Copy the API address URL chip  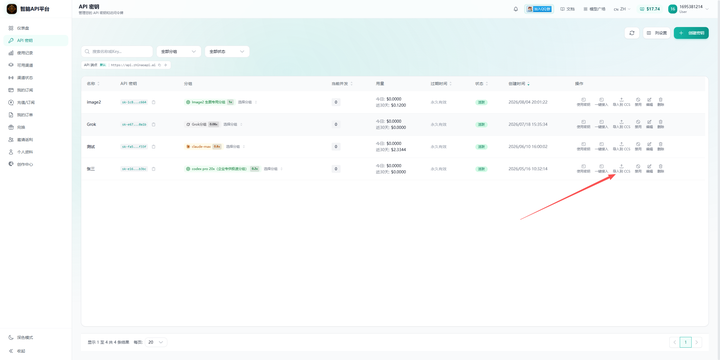pos(159,65)
